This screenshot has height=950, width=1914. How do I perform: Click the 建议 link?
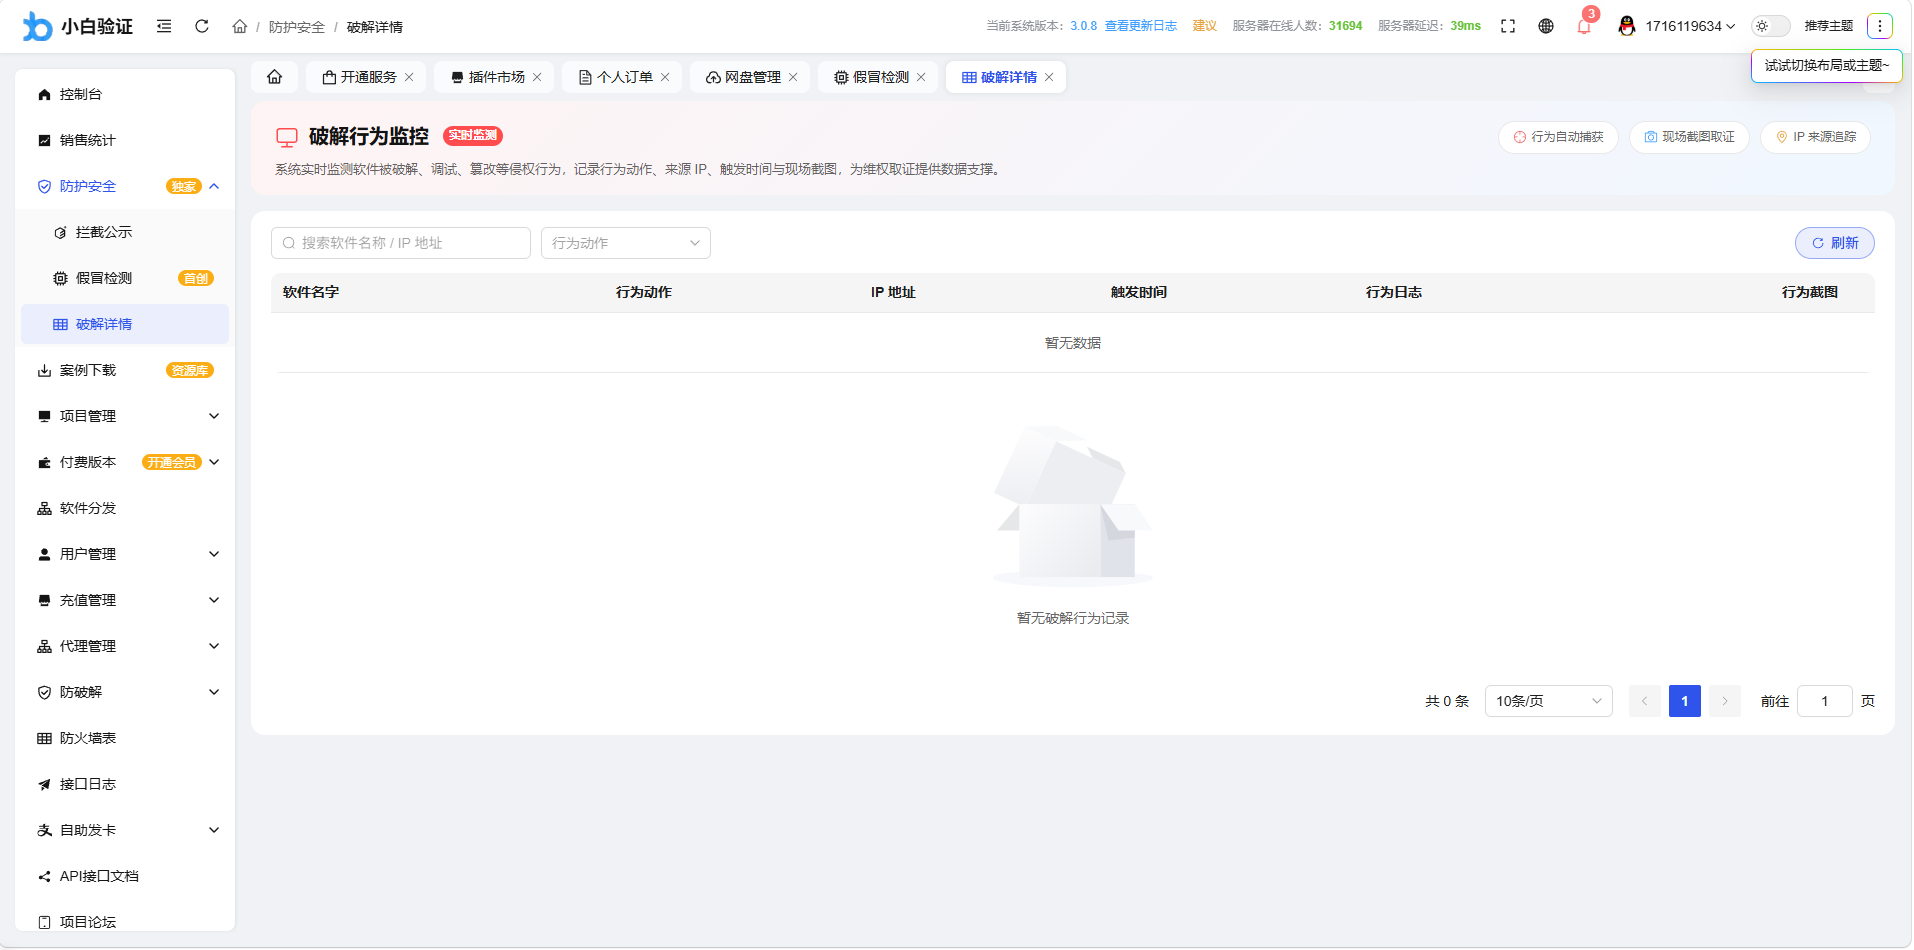(x=1205, y=26)
